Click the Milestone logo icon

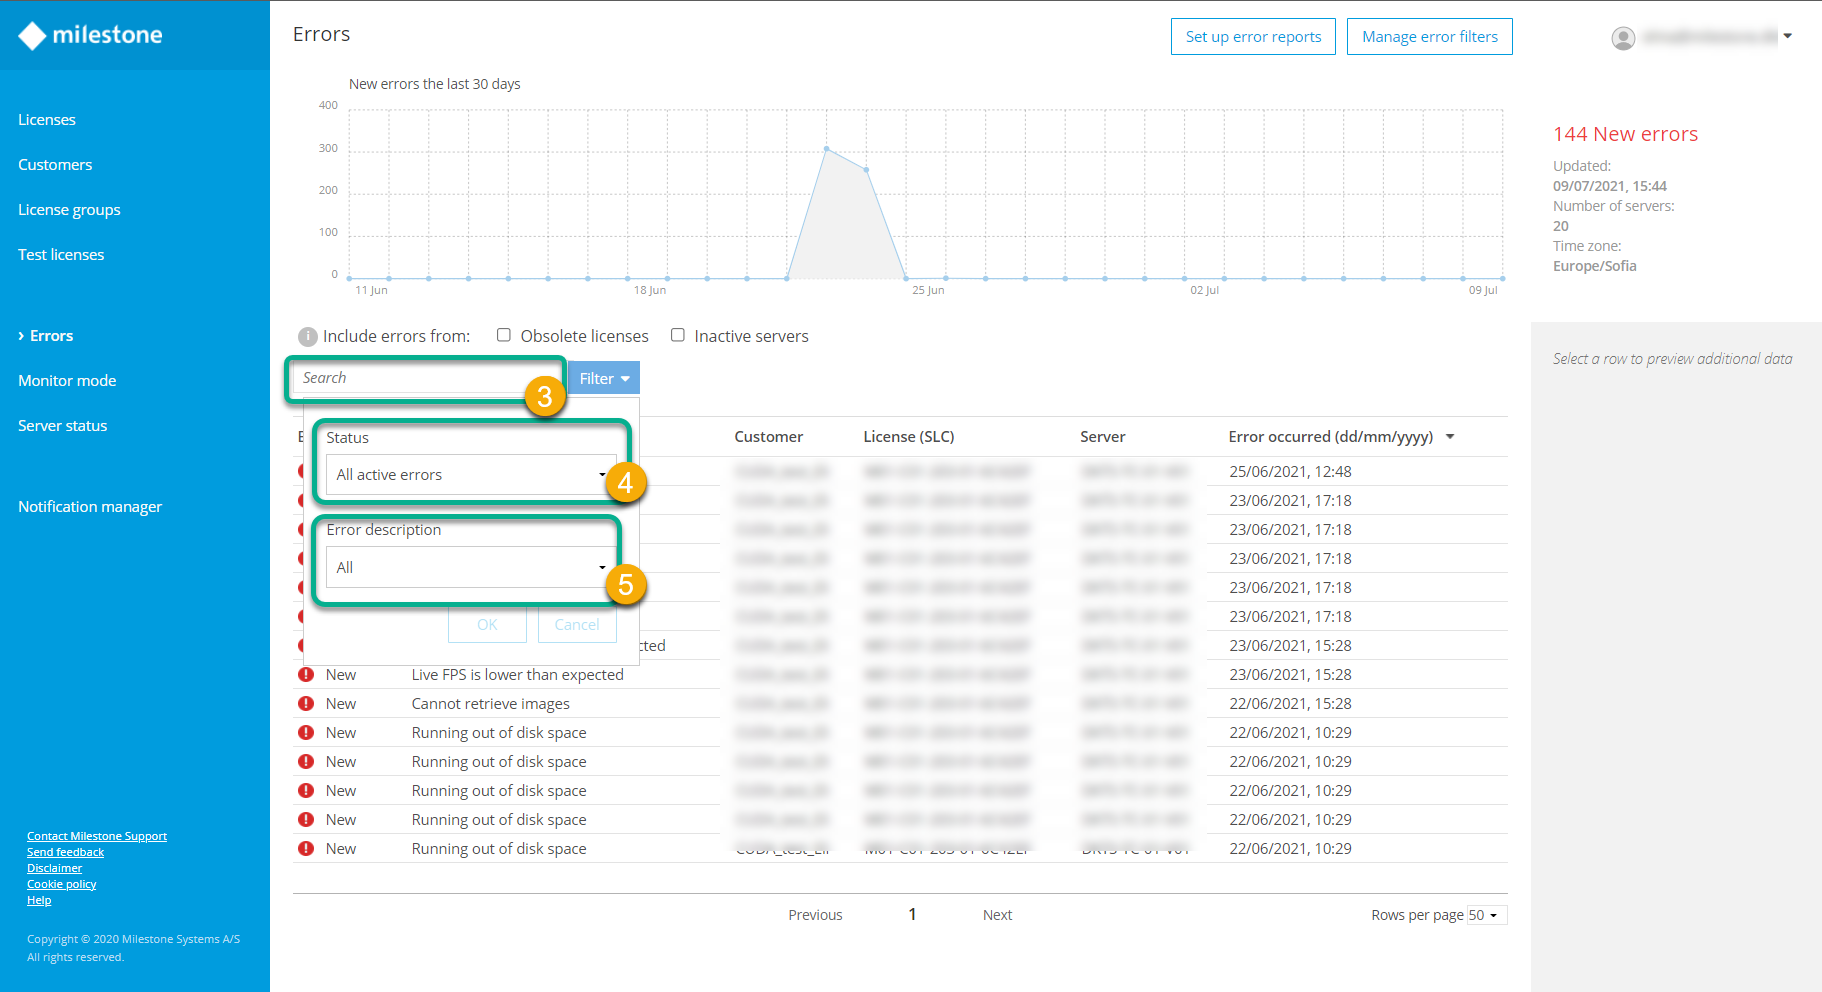tap(32, 36)
